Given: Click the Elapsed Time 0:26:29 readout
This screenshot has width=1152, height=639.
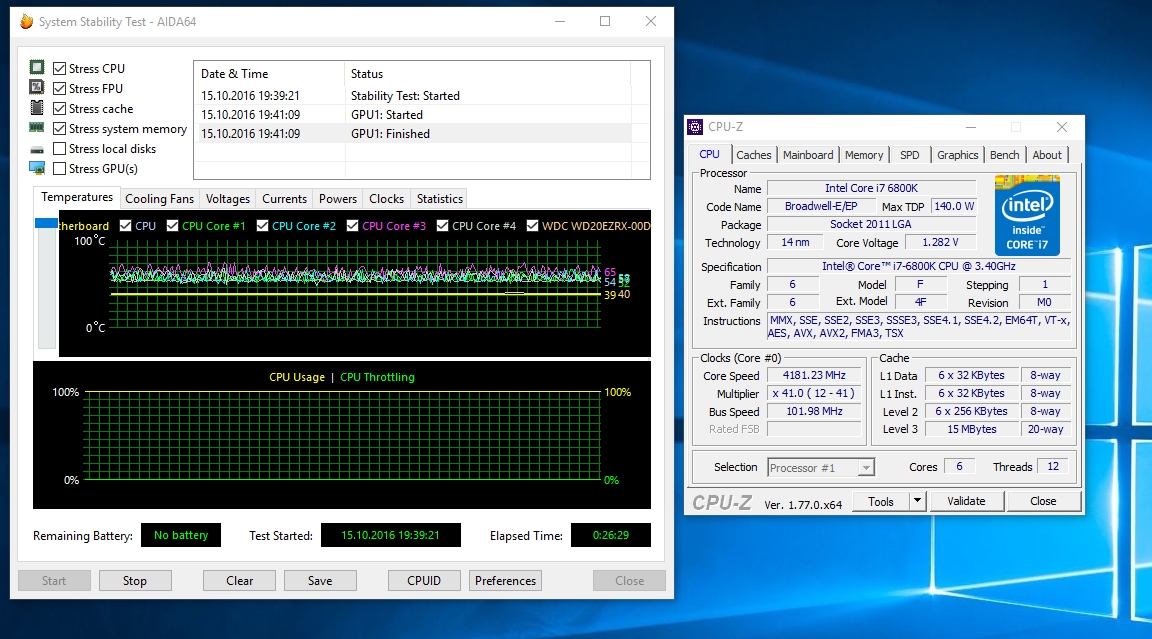Looking at the screenshot, I should (x=611, y=535).
